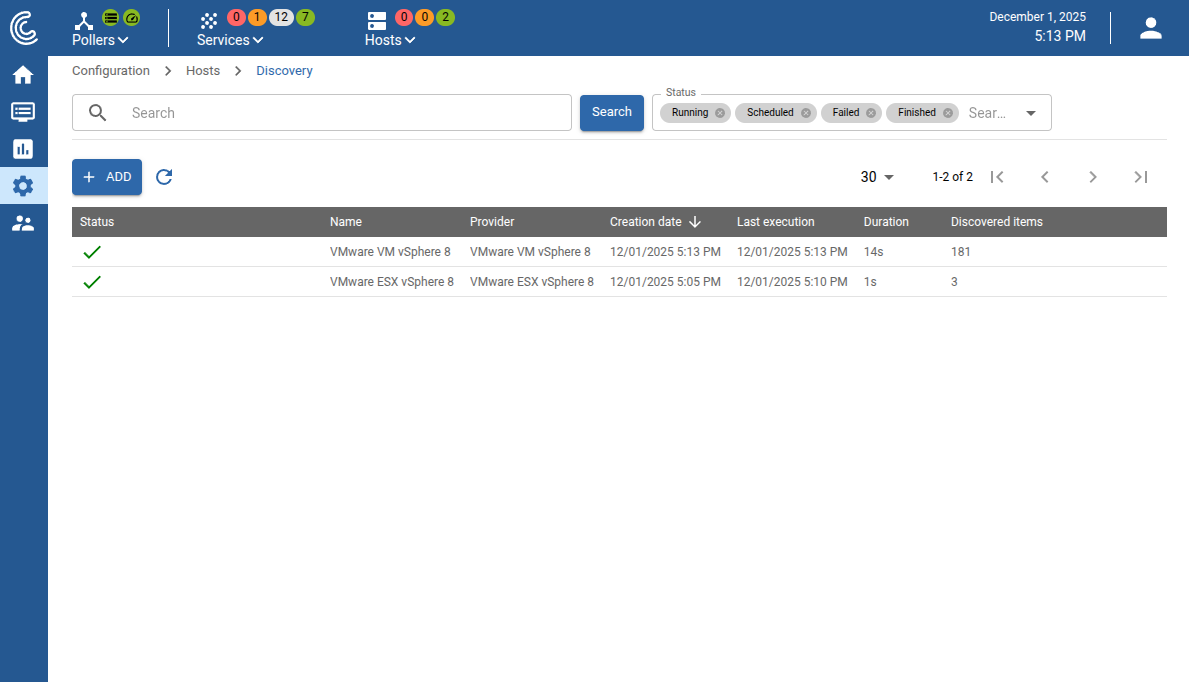1189x682 pixels.
Task: Click the Hosts breadcrumb link
Action: (203, 71)
